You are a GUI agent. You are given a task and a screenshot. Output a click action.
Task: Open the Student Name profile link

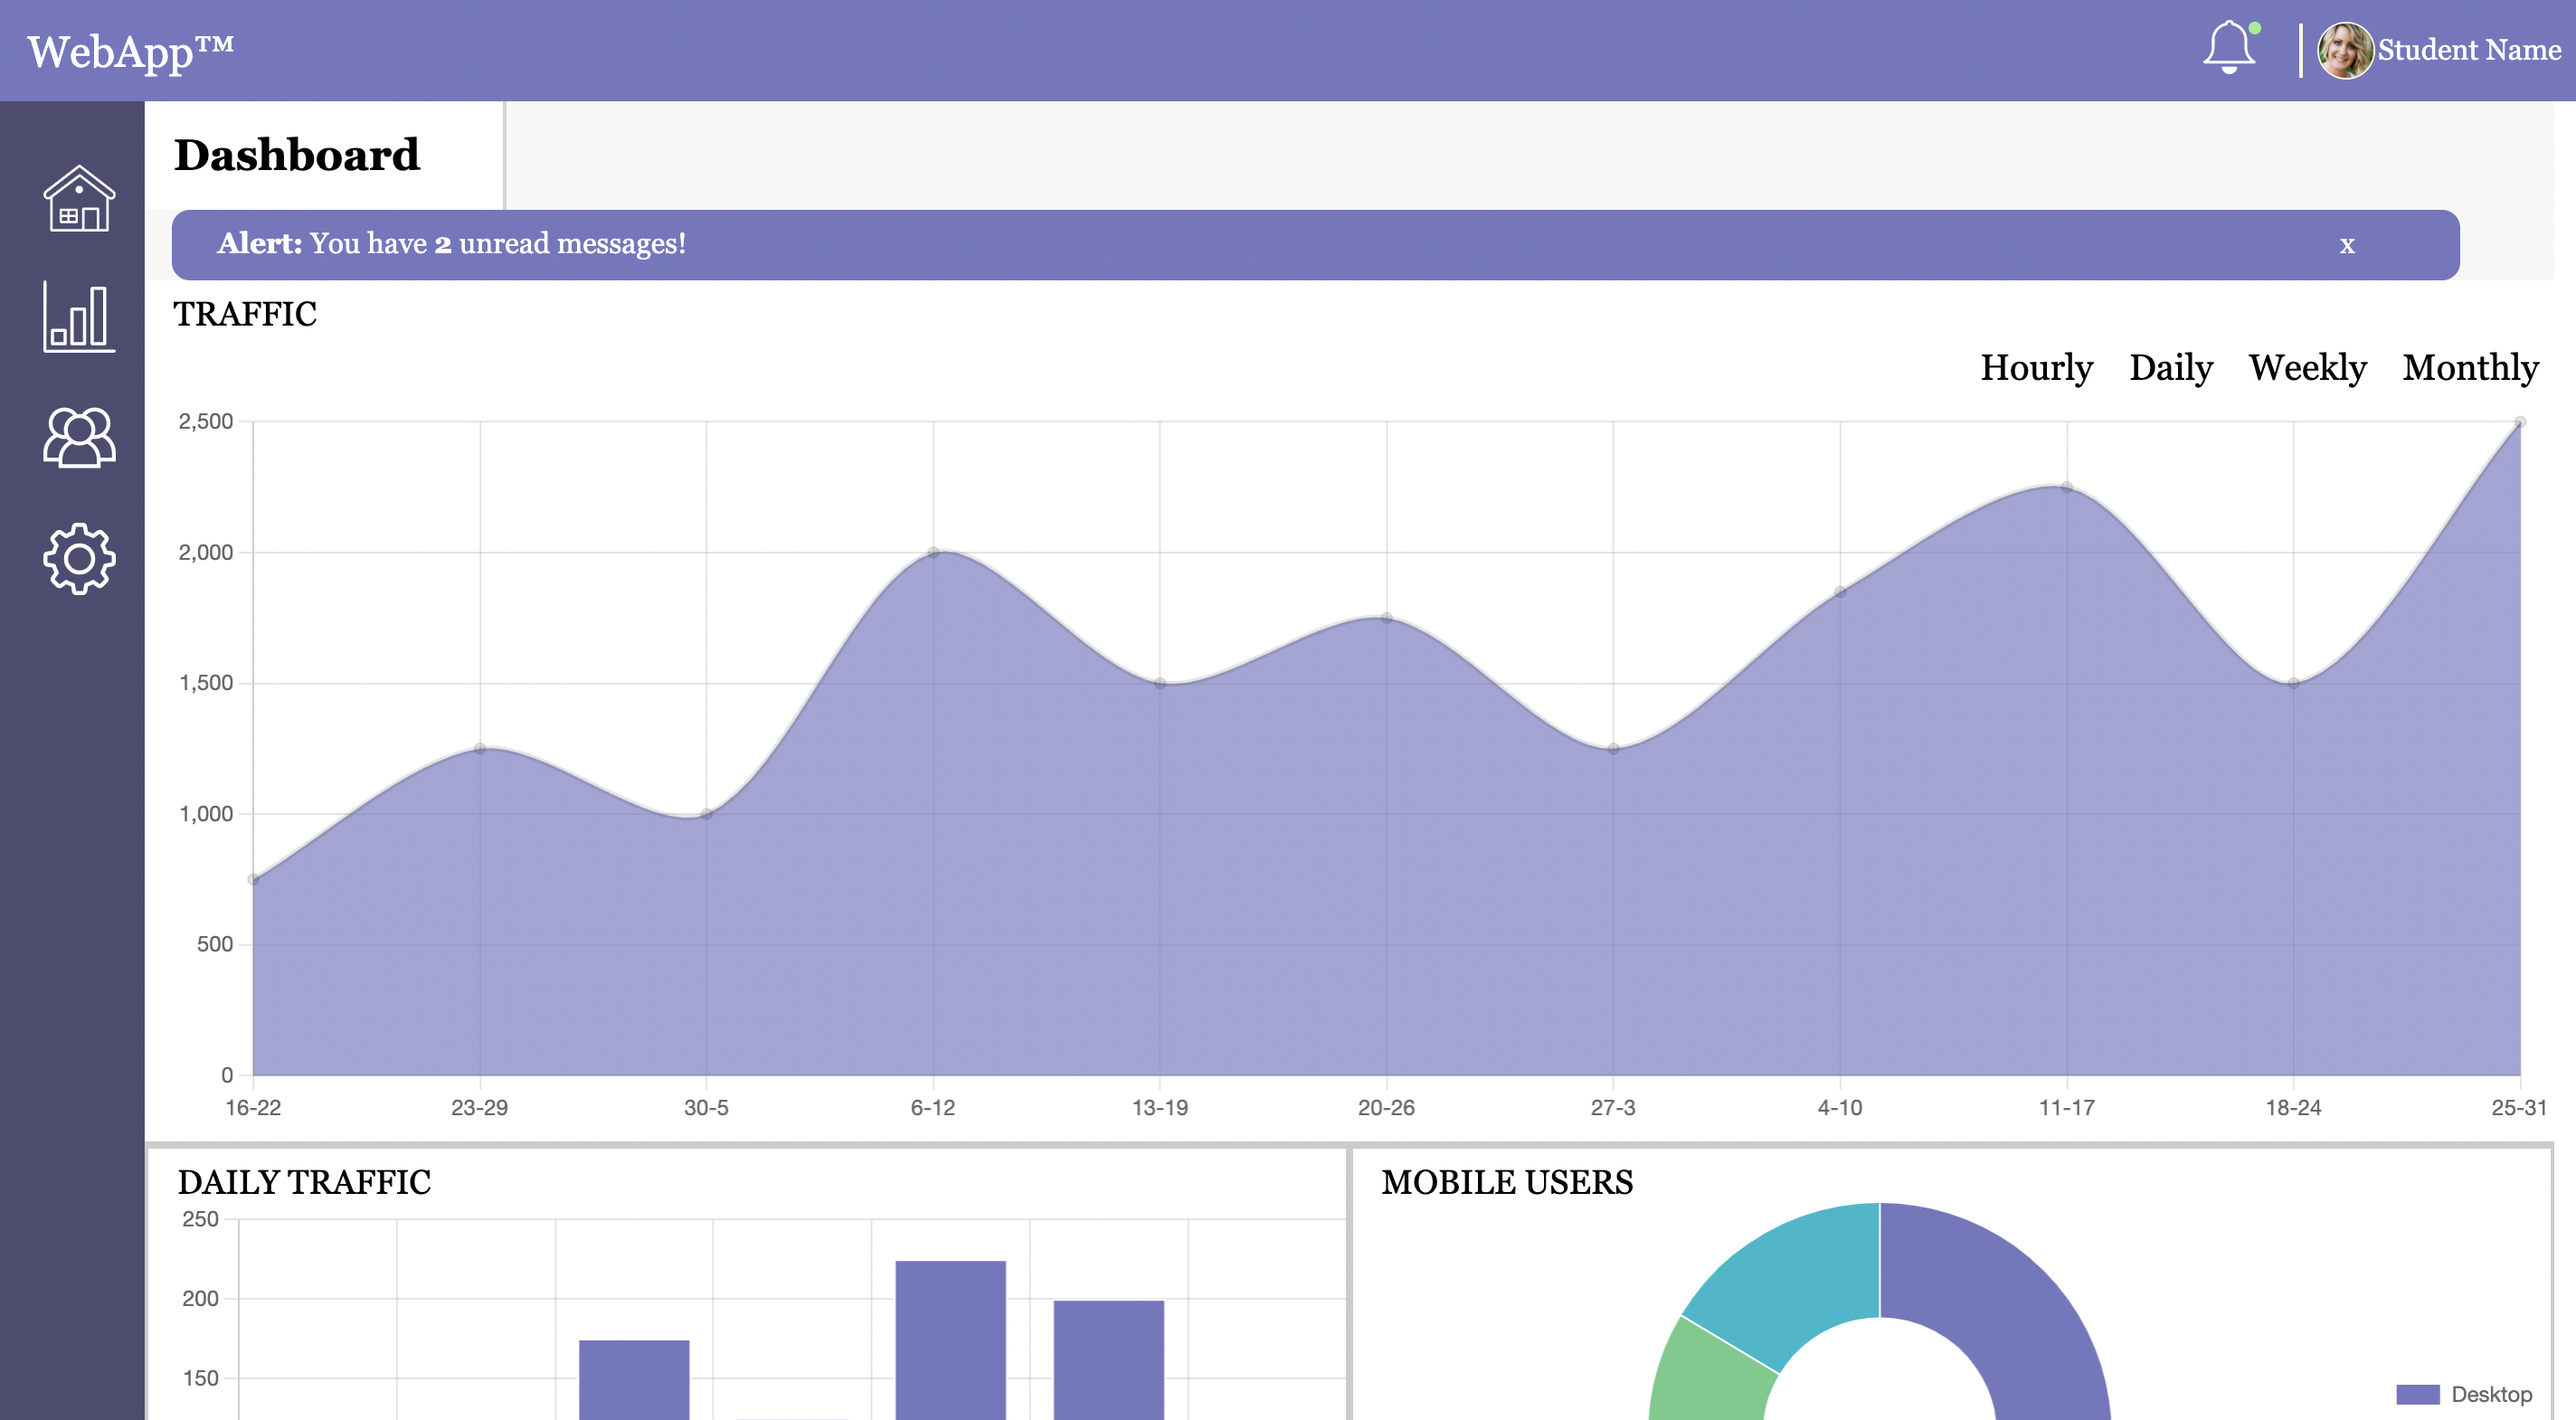[x=2468, y=50]
